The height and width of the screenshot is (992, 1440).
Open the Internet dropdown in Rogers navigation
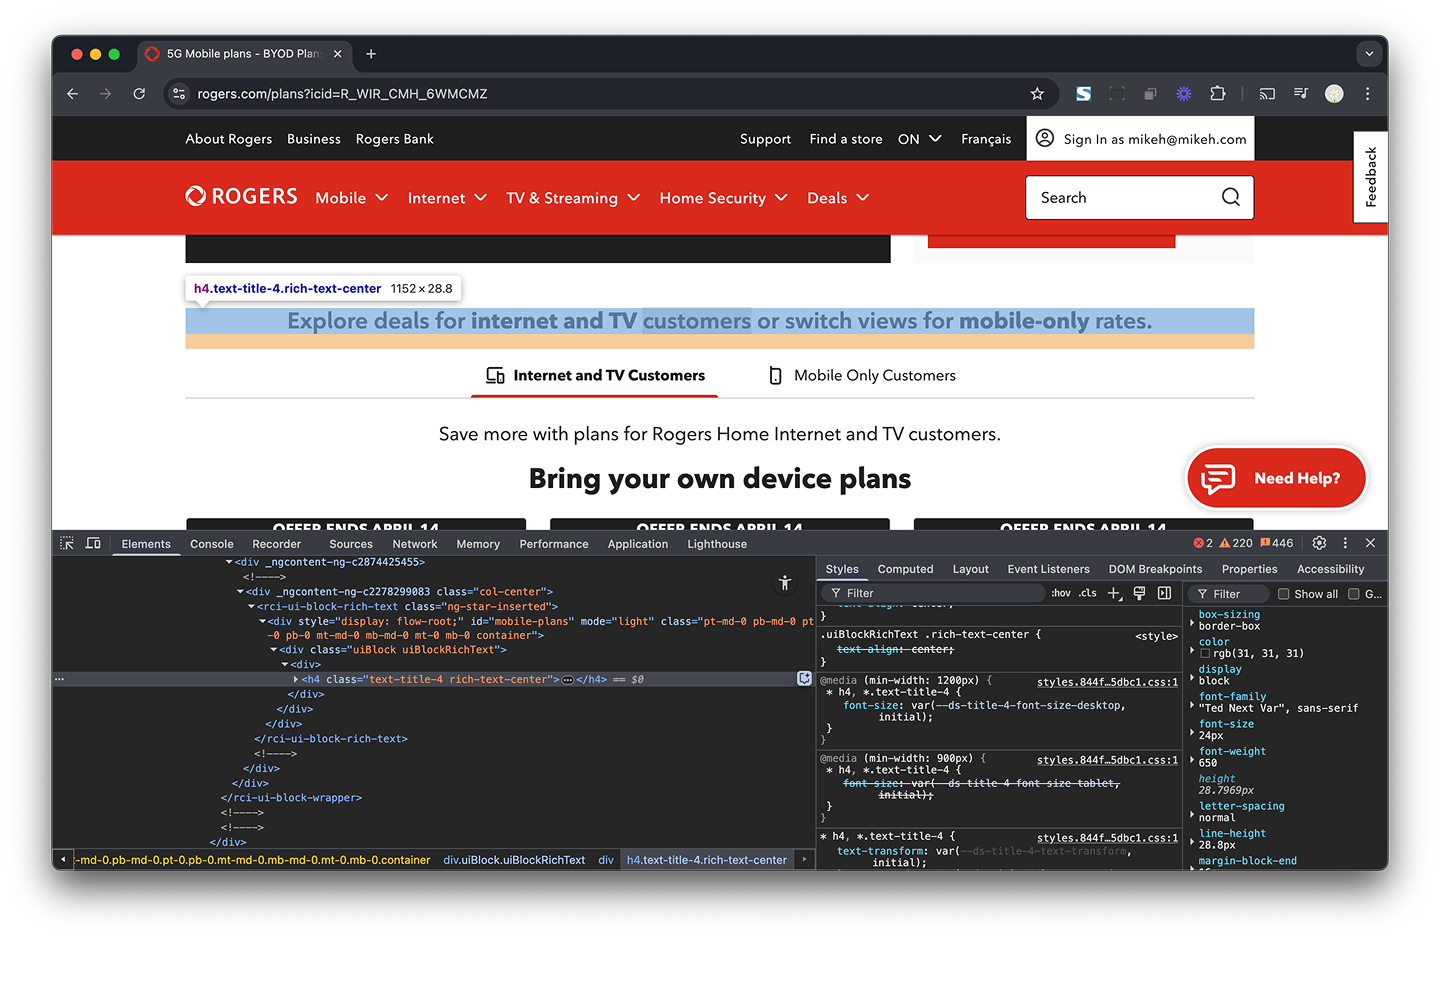[x=447, y=198]
